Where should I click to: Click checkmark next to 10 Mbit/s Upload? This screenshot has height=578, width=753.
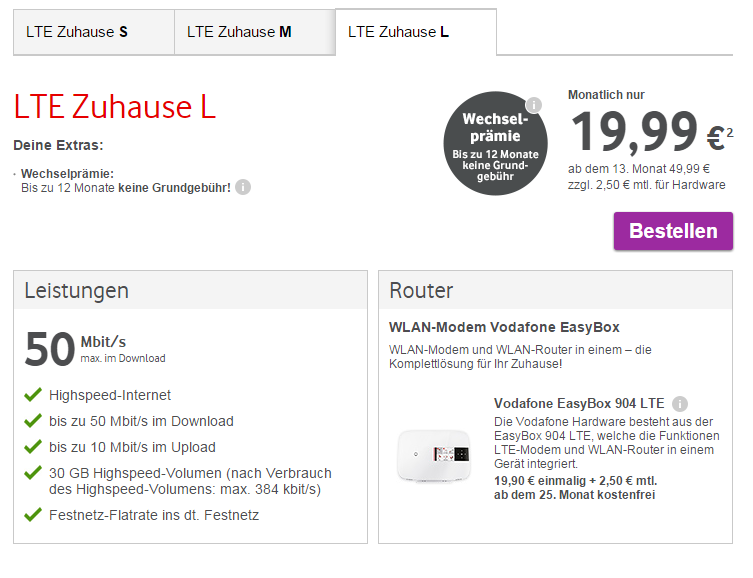(x=34, y=447)
